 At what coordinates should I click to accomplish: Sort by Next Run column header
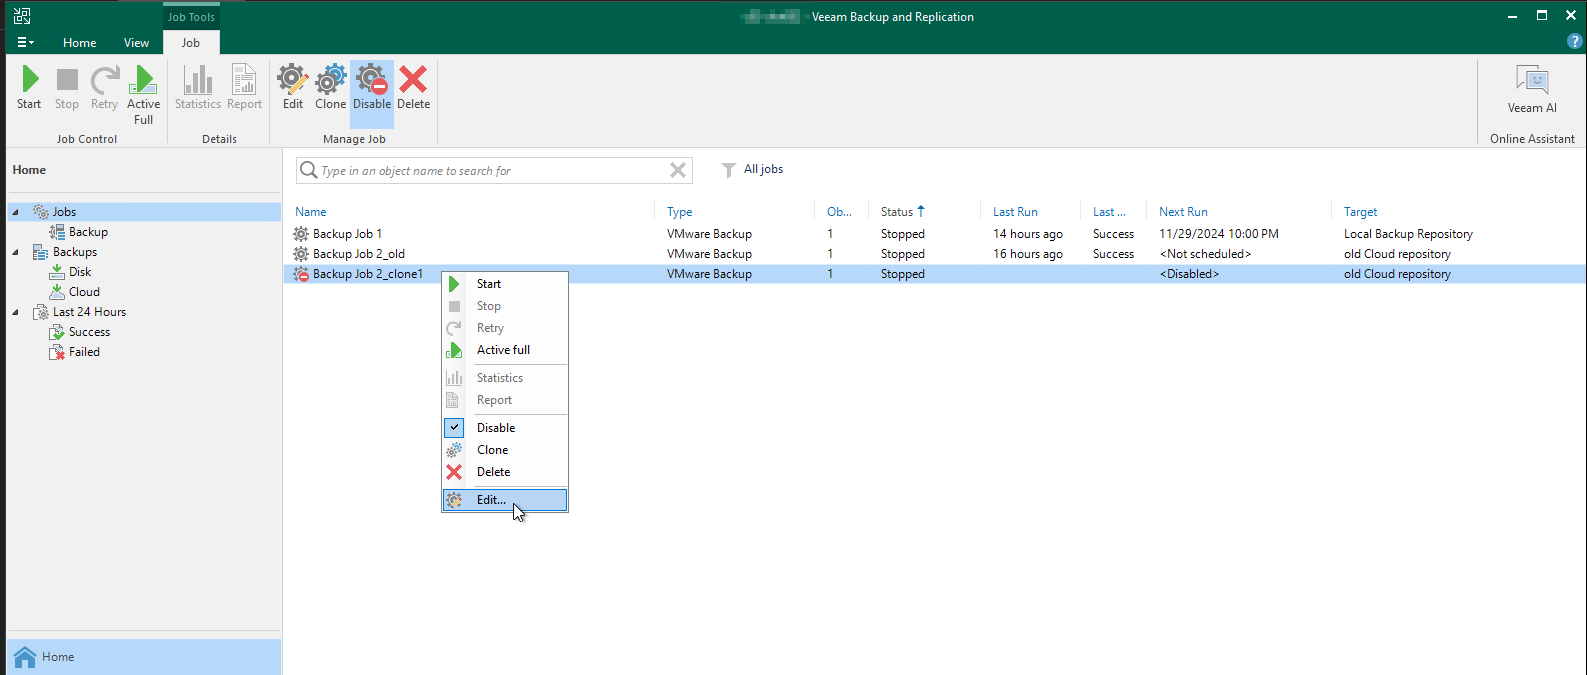tap(1183, 212)
